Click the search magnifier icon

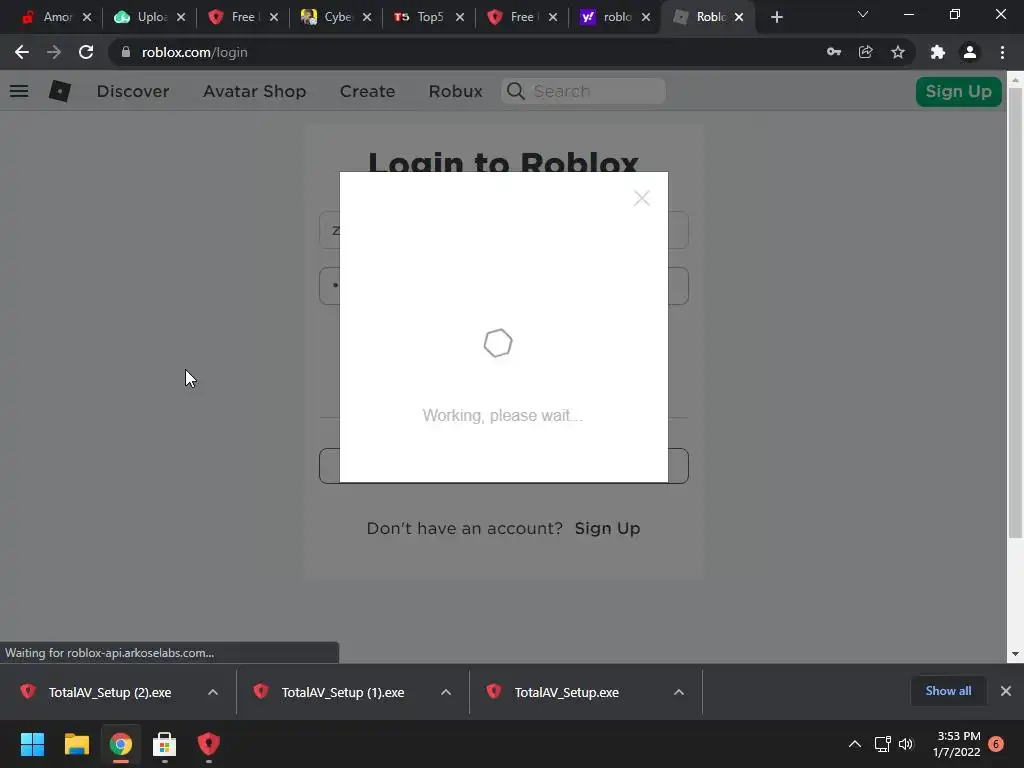[516, 91]
